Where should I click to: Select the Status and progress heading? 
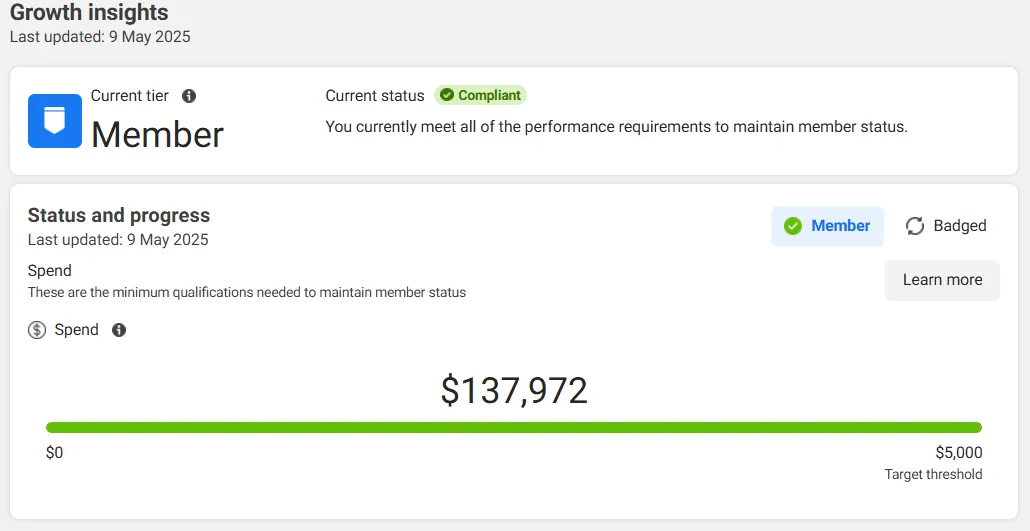(119, 215)
